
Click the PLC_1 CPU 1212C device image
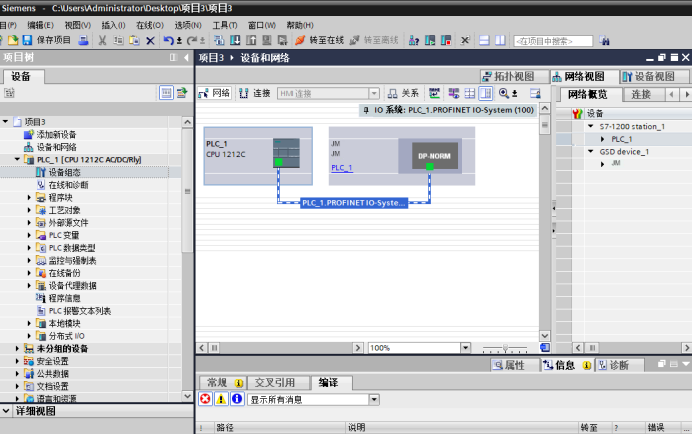[x=286, y=153]
